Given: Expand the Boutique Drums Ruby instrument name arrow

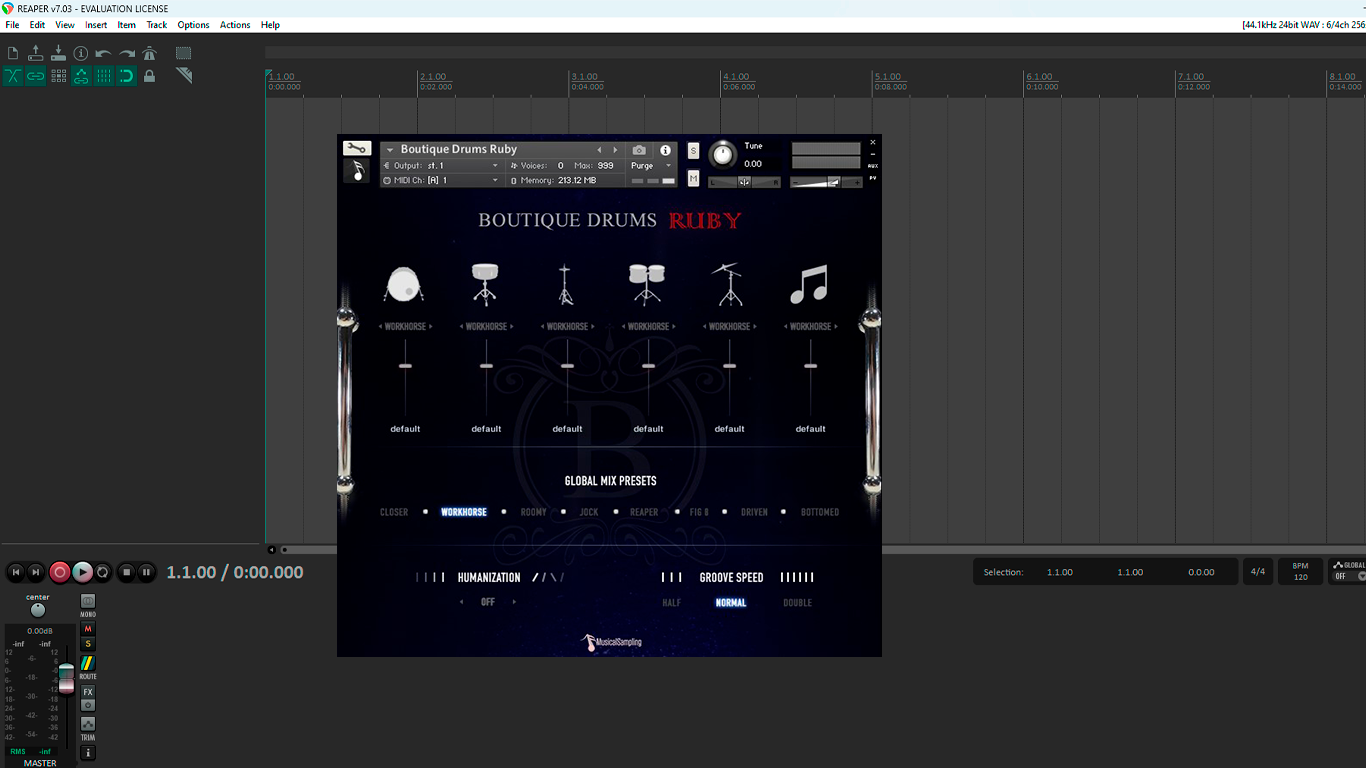Looking at the screenshot, I should [x=390, y=150].
